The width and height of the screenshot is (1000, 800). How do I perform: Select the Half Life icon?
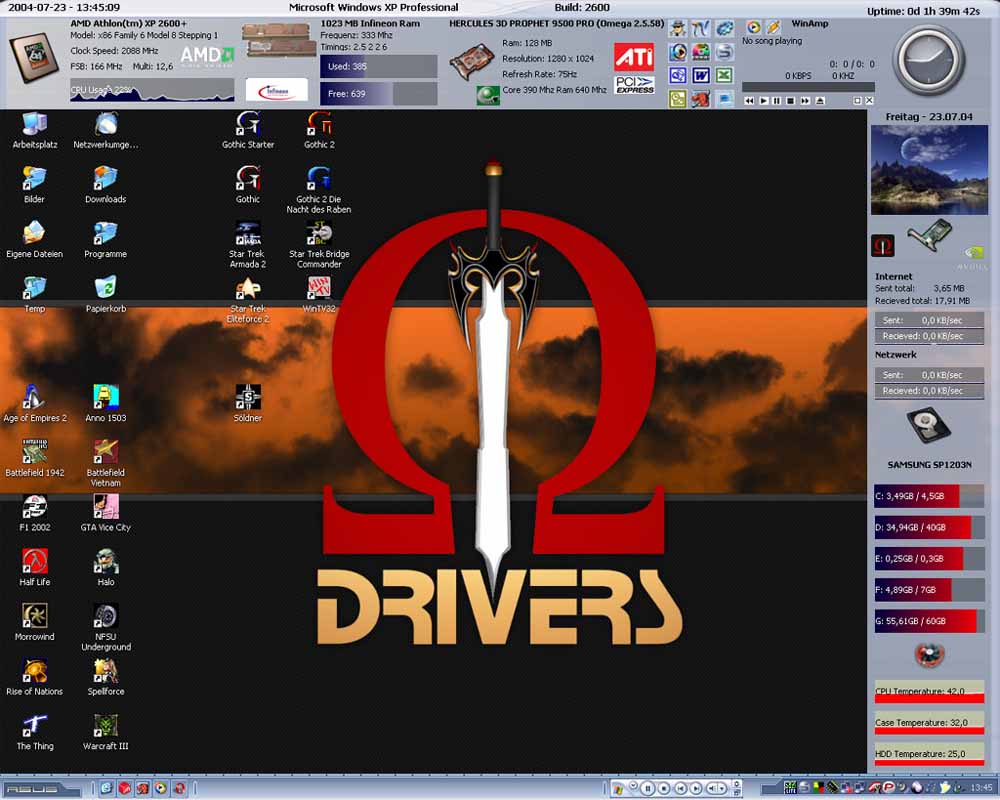(34, 568)
